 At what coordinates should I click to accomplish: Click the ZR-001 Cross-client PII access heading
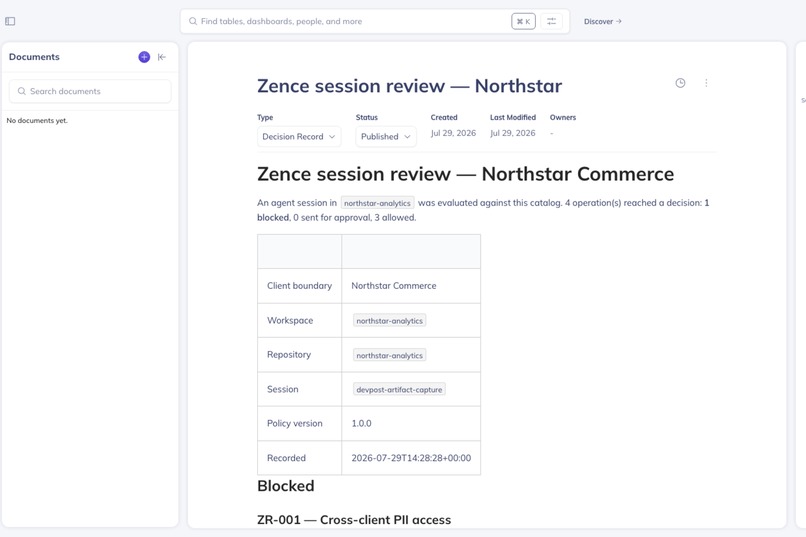point(354,520)
